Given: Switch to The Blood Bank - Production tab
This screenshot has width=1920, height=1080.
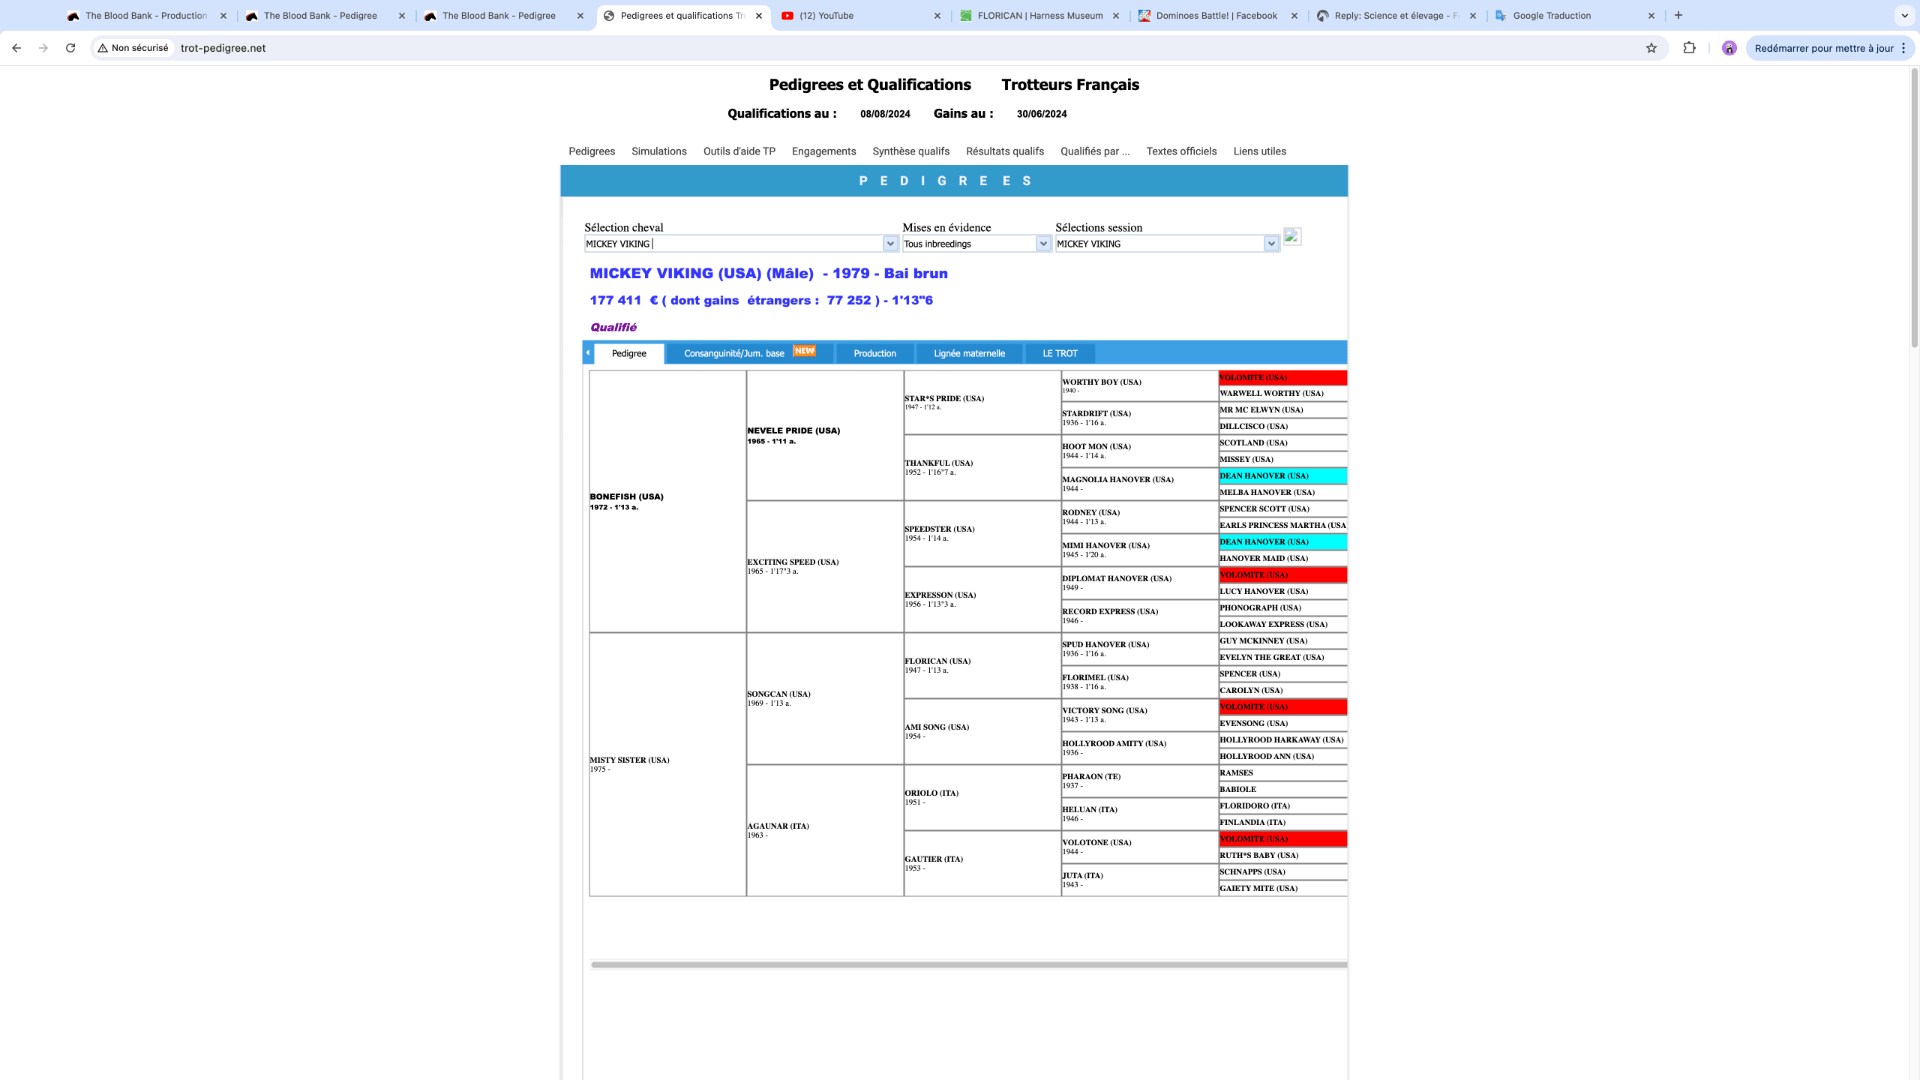Looking at the screenshot, I should tap(146, 16).
